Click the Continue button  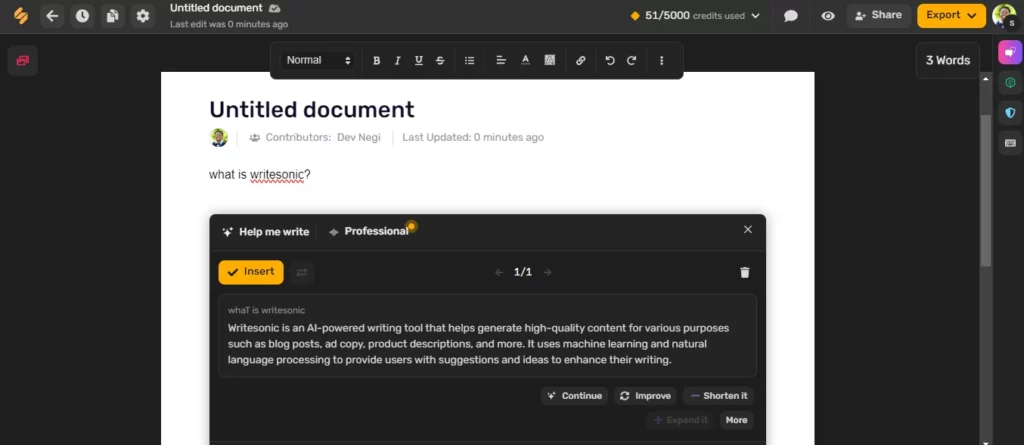click(574, 396)
